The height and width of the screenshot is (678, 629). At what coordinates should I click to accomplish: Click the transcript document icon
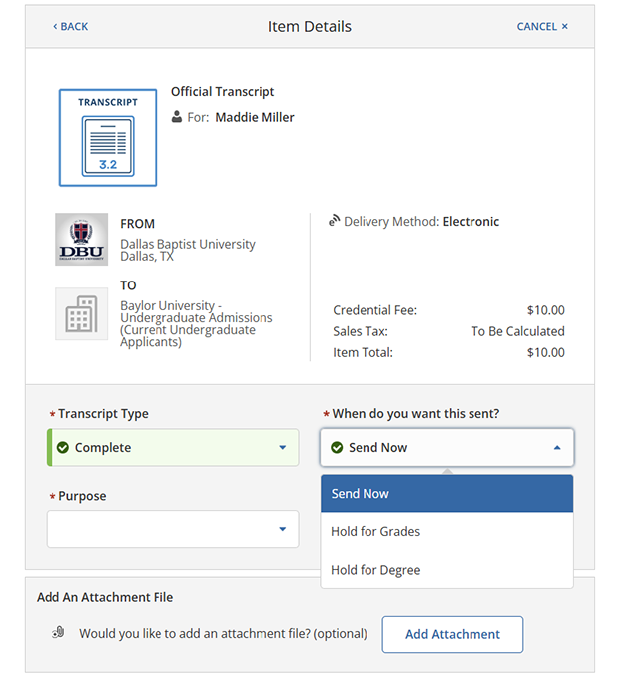[x=108, y=137]
